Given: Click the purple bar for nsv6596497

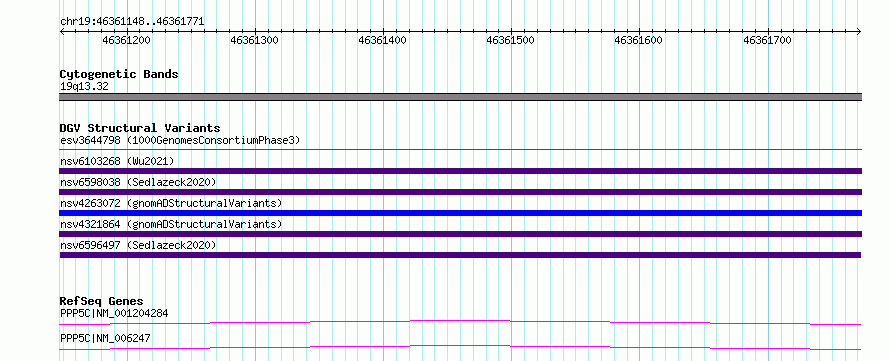Looking at the screenshot, I should tap(461, 255).
